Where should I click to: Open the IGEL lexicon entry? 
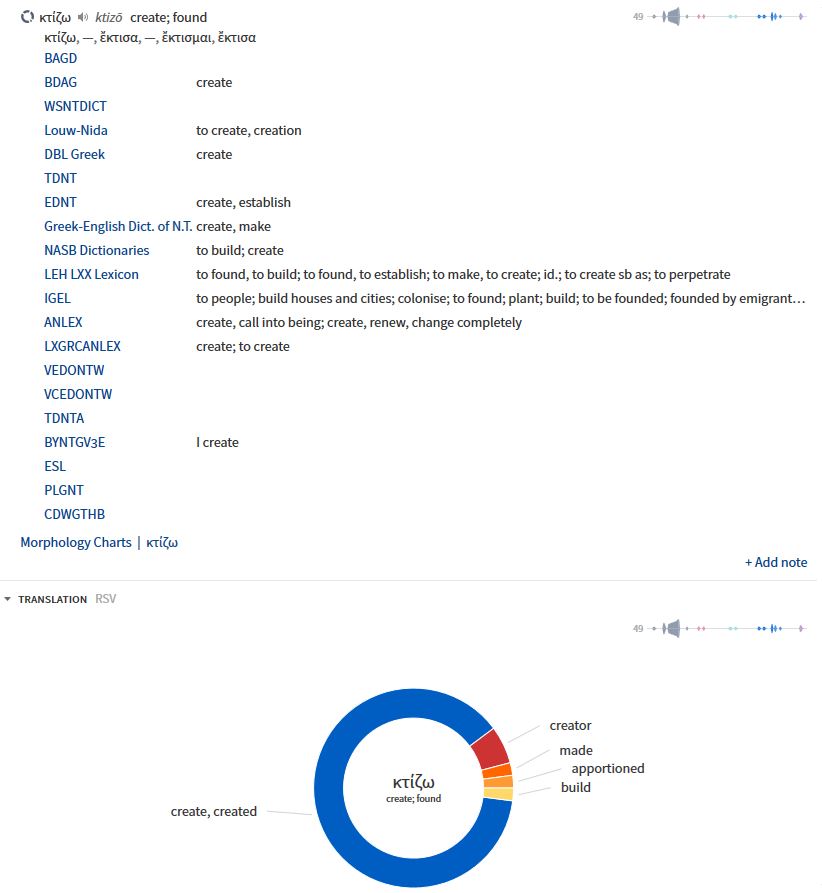coord(57,298)
